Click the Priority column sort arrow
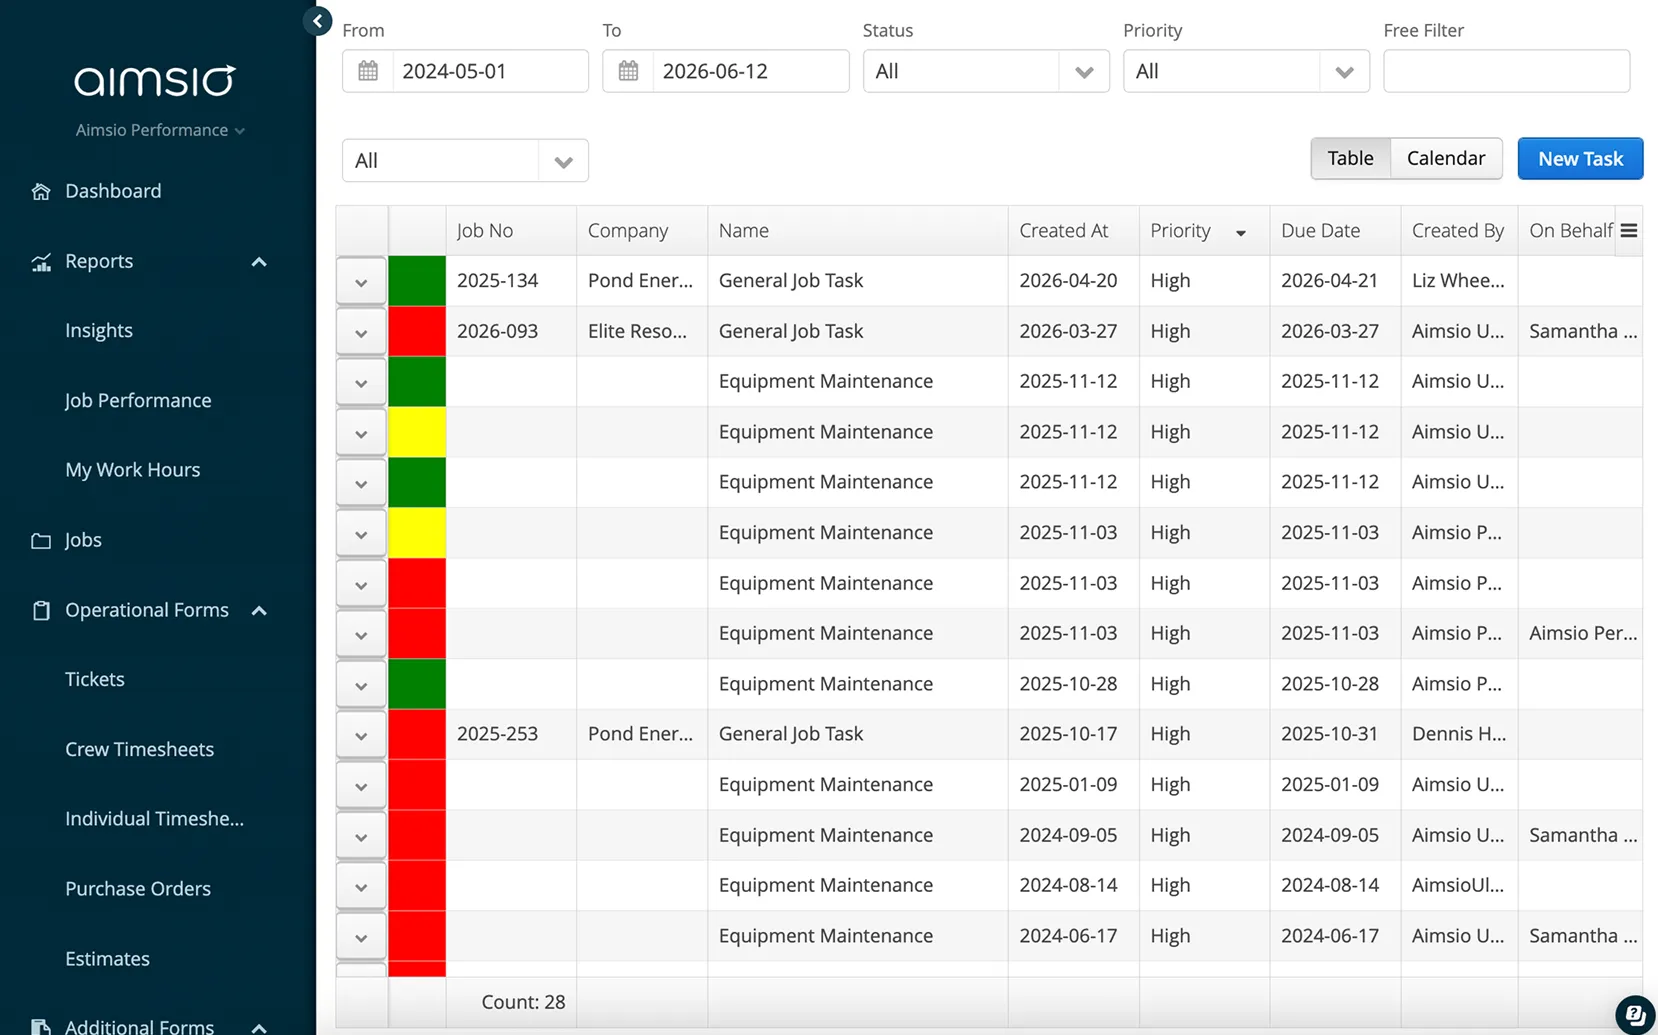1658x1035 pixels. pyautogui.click(x=1241, y=233)
